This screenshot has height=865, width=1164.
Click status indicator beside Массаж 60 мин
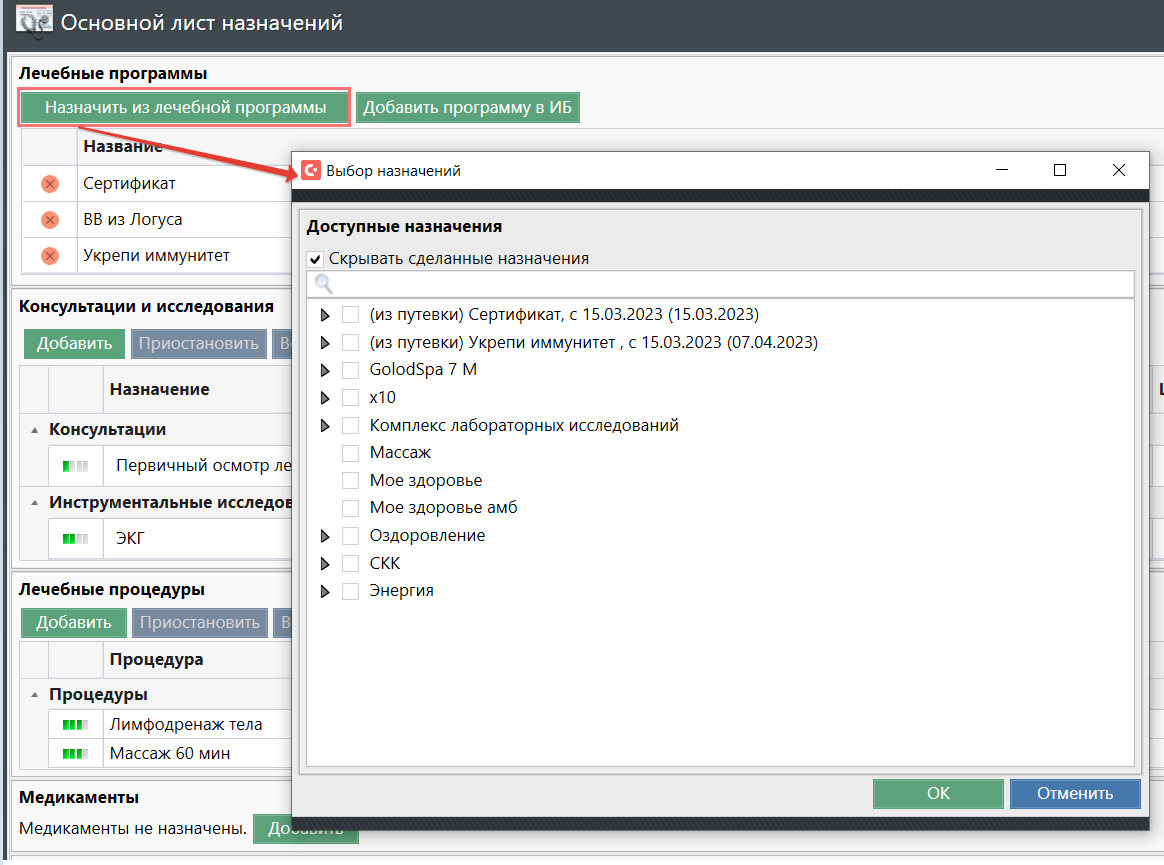click(x=75, y=753)
